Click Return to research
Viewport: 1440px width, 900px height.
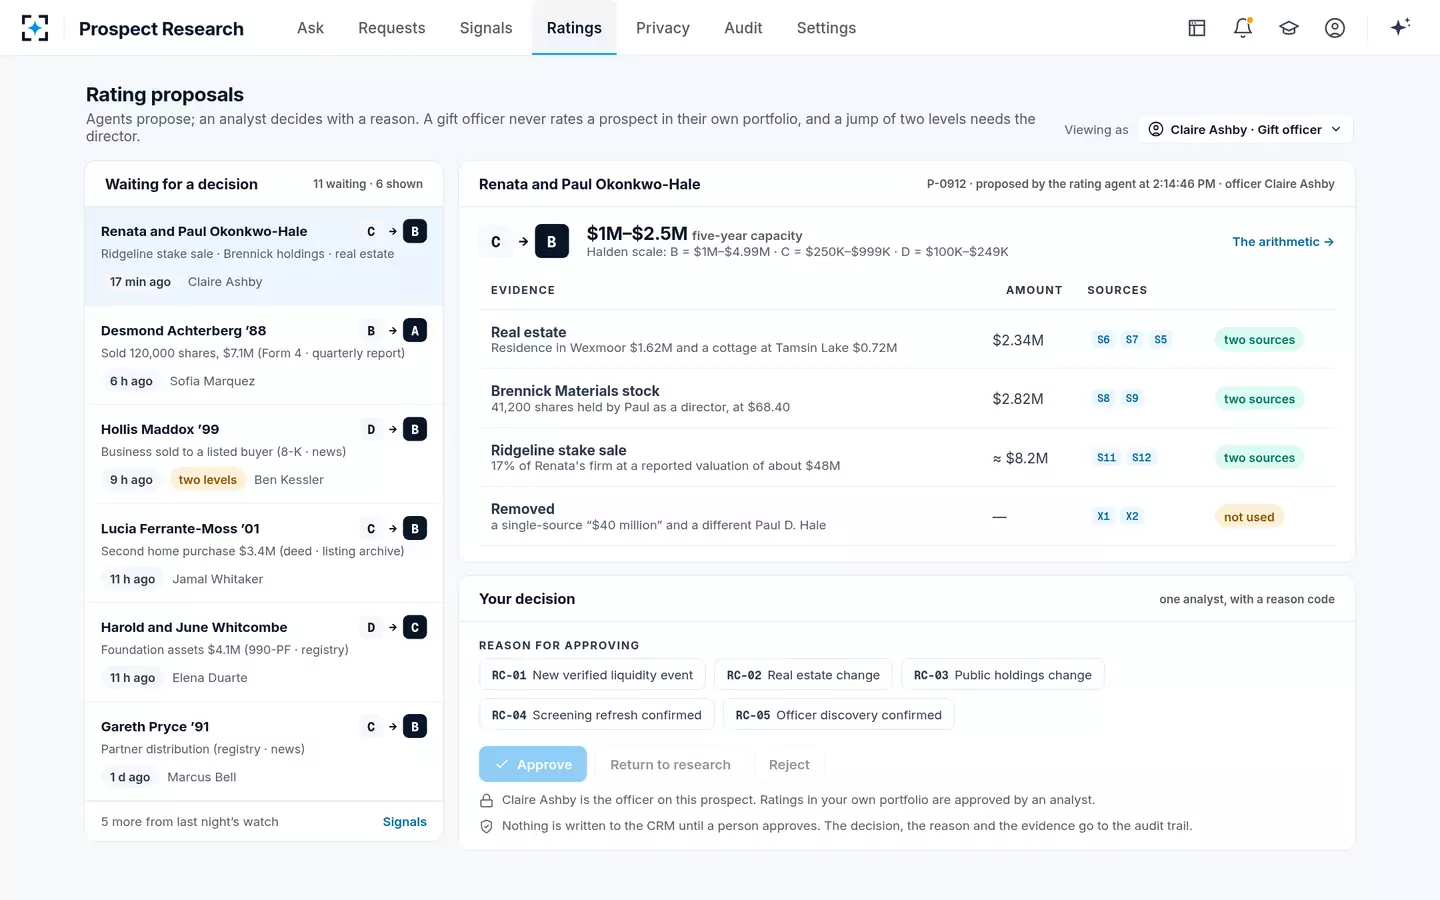point(670,765)
